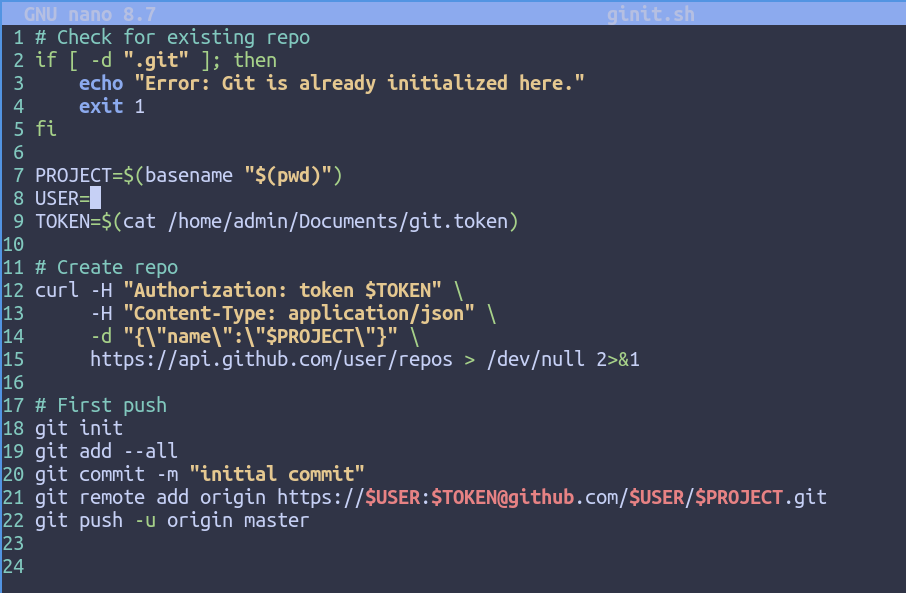Click the JSON name $PROJECT payload on line 14
Image resolution: width=906 pixels, height=593 pixels.
261,336
